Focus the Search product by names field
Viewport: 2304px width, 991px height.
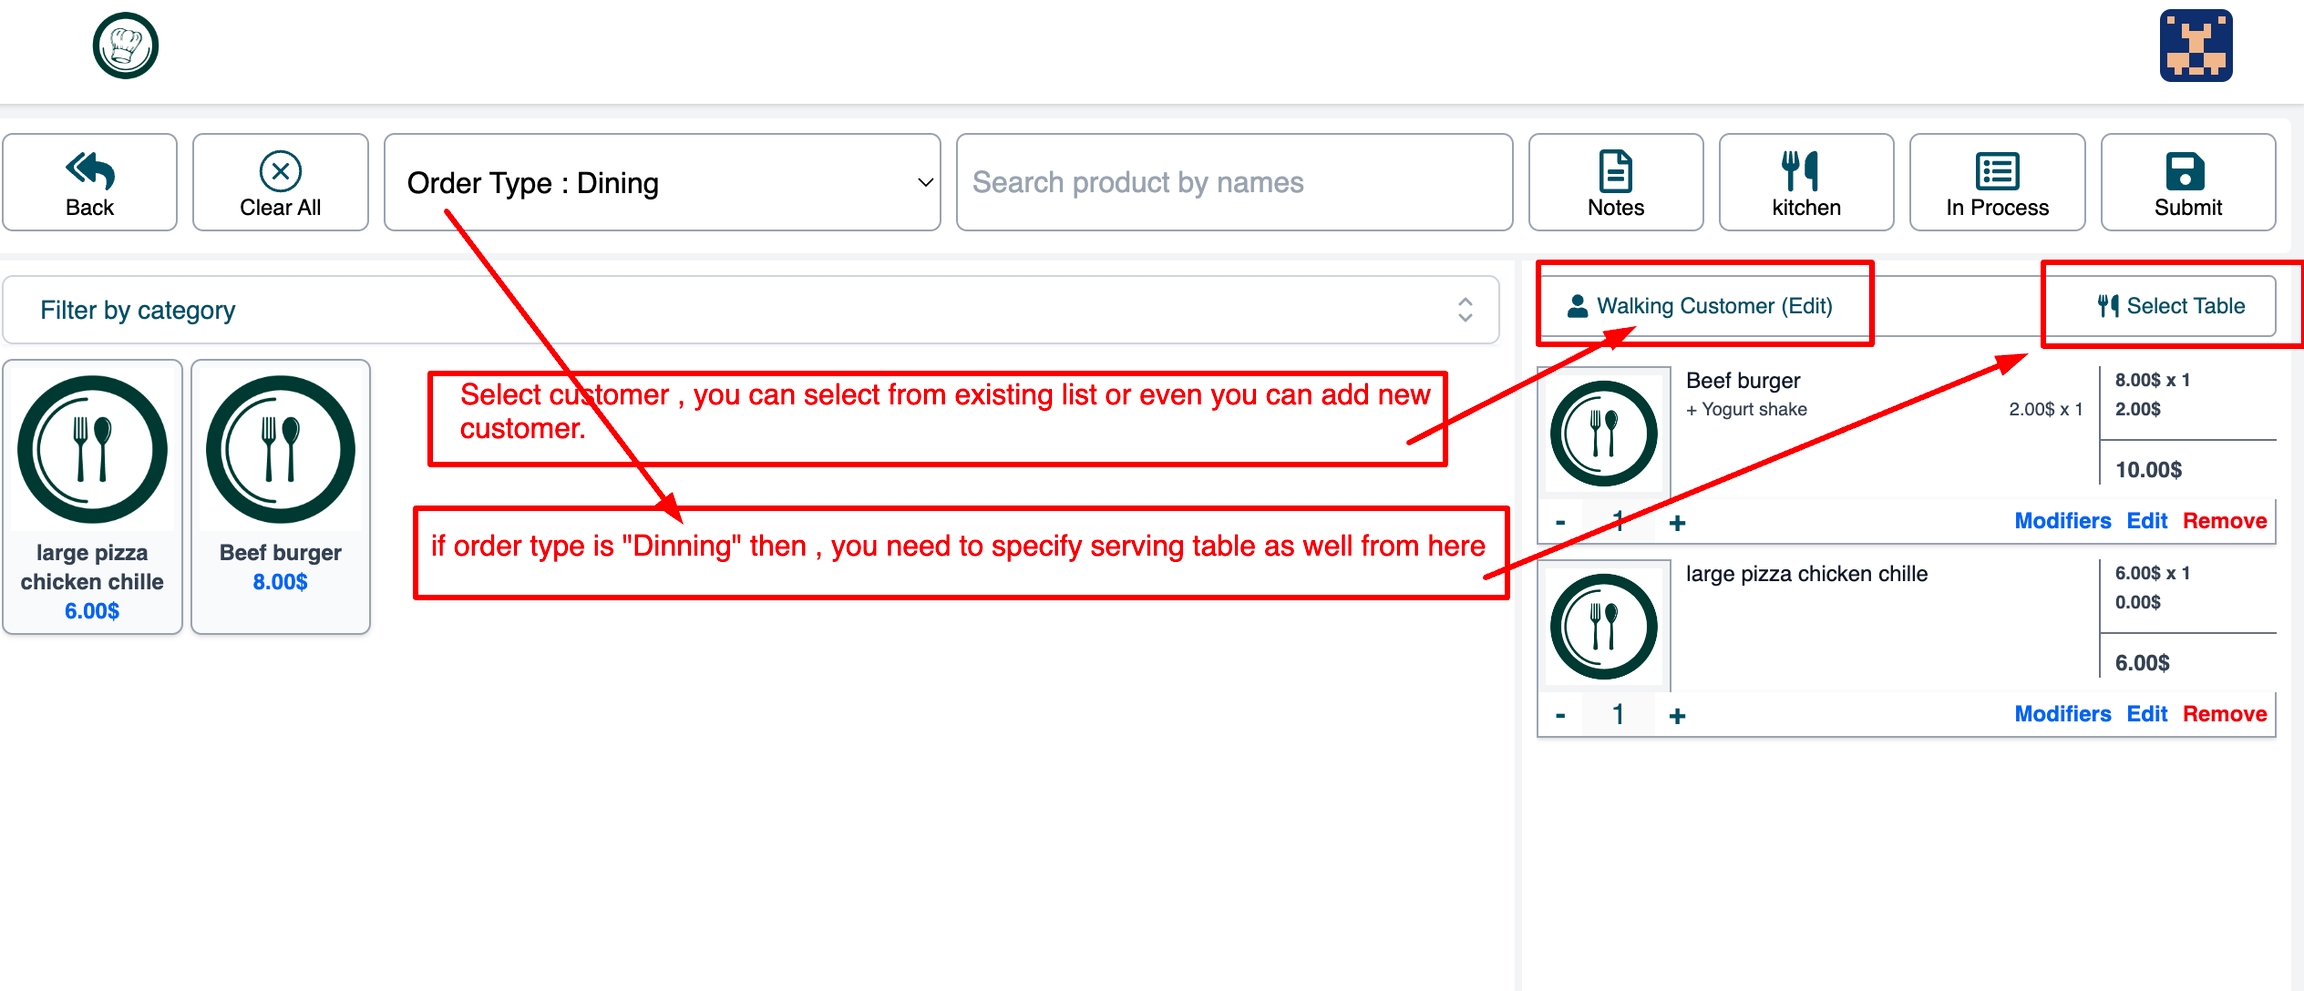click(x=1234, y=183)
